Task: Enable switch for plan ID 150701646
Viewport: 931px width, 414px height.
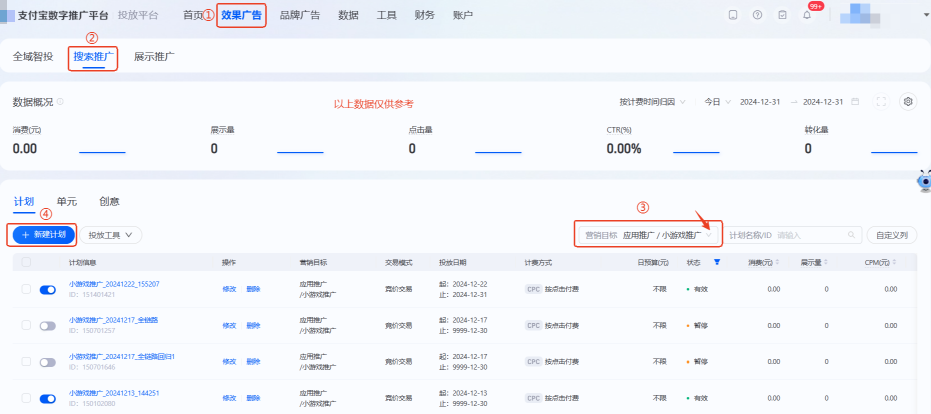Action: (x=48, y=362)
